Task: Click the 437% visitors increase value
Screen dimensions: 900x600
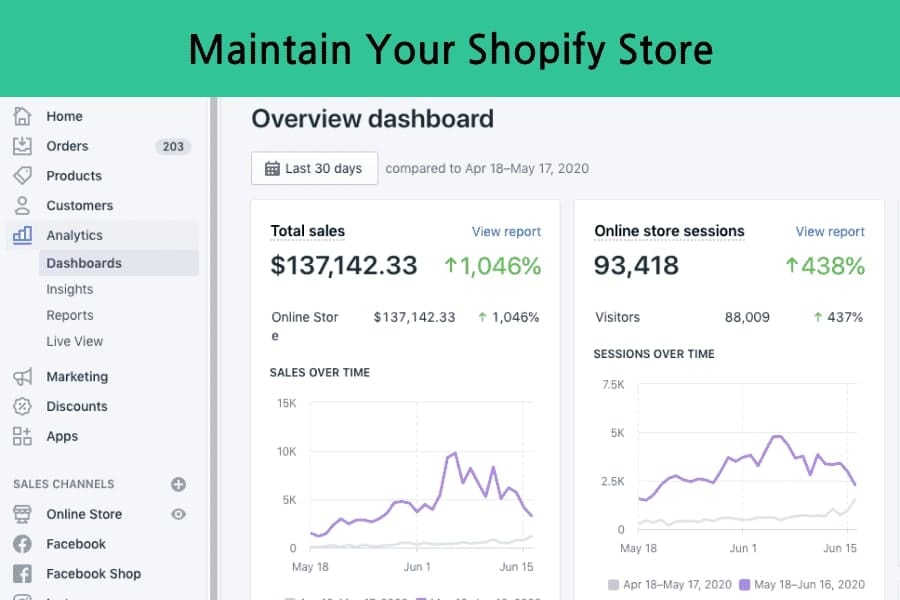Action: tap(839, 317)
